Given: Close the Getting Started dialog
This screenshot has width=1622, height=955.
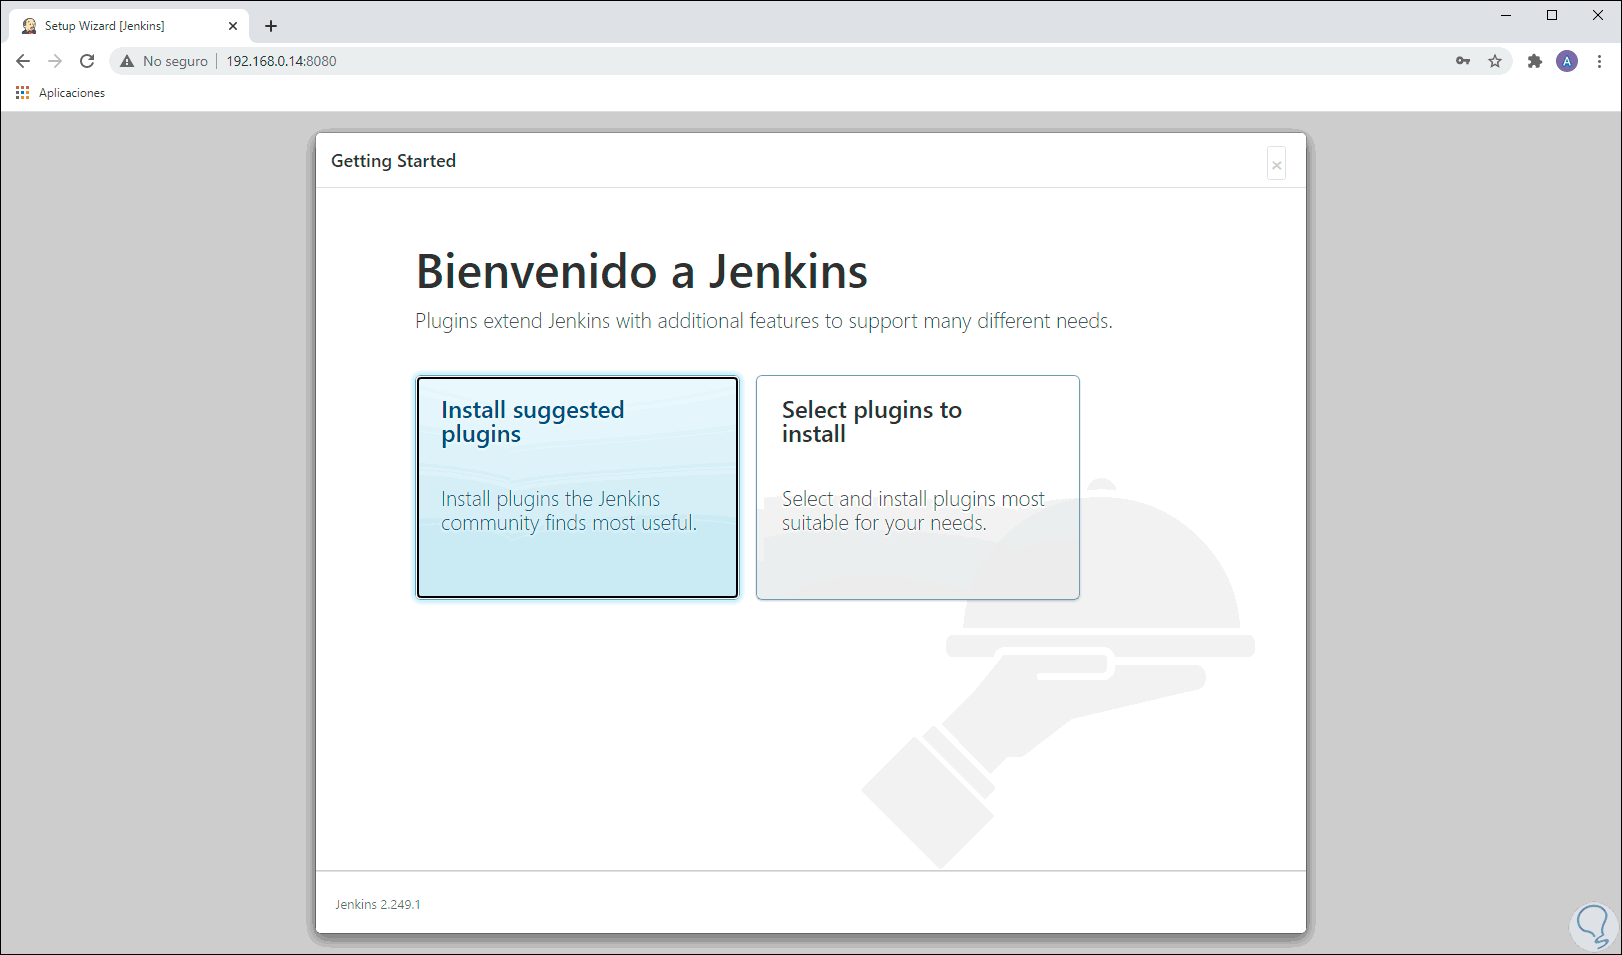Looking at the screenshot, I should click(1276, 164).
